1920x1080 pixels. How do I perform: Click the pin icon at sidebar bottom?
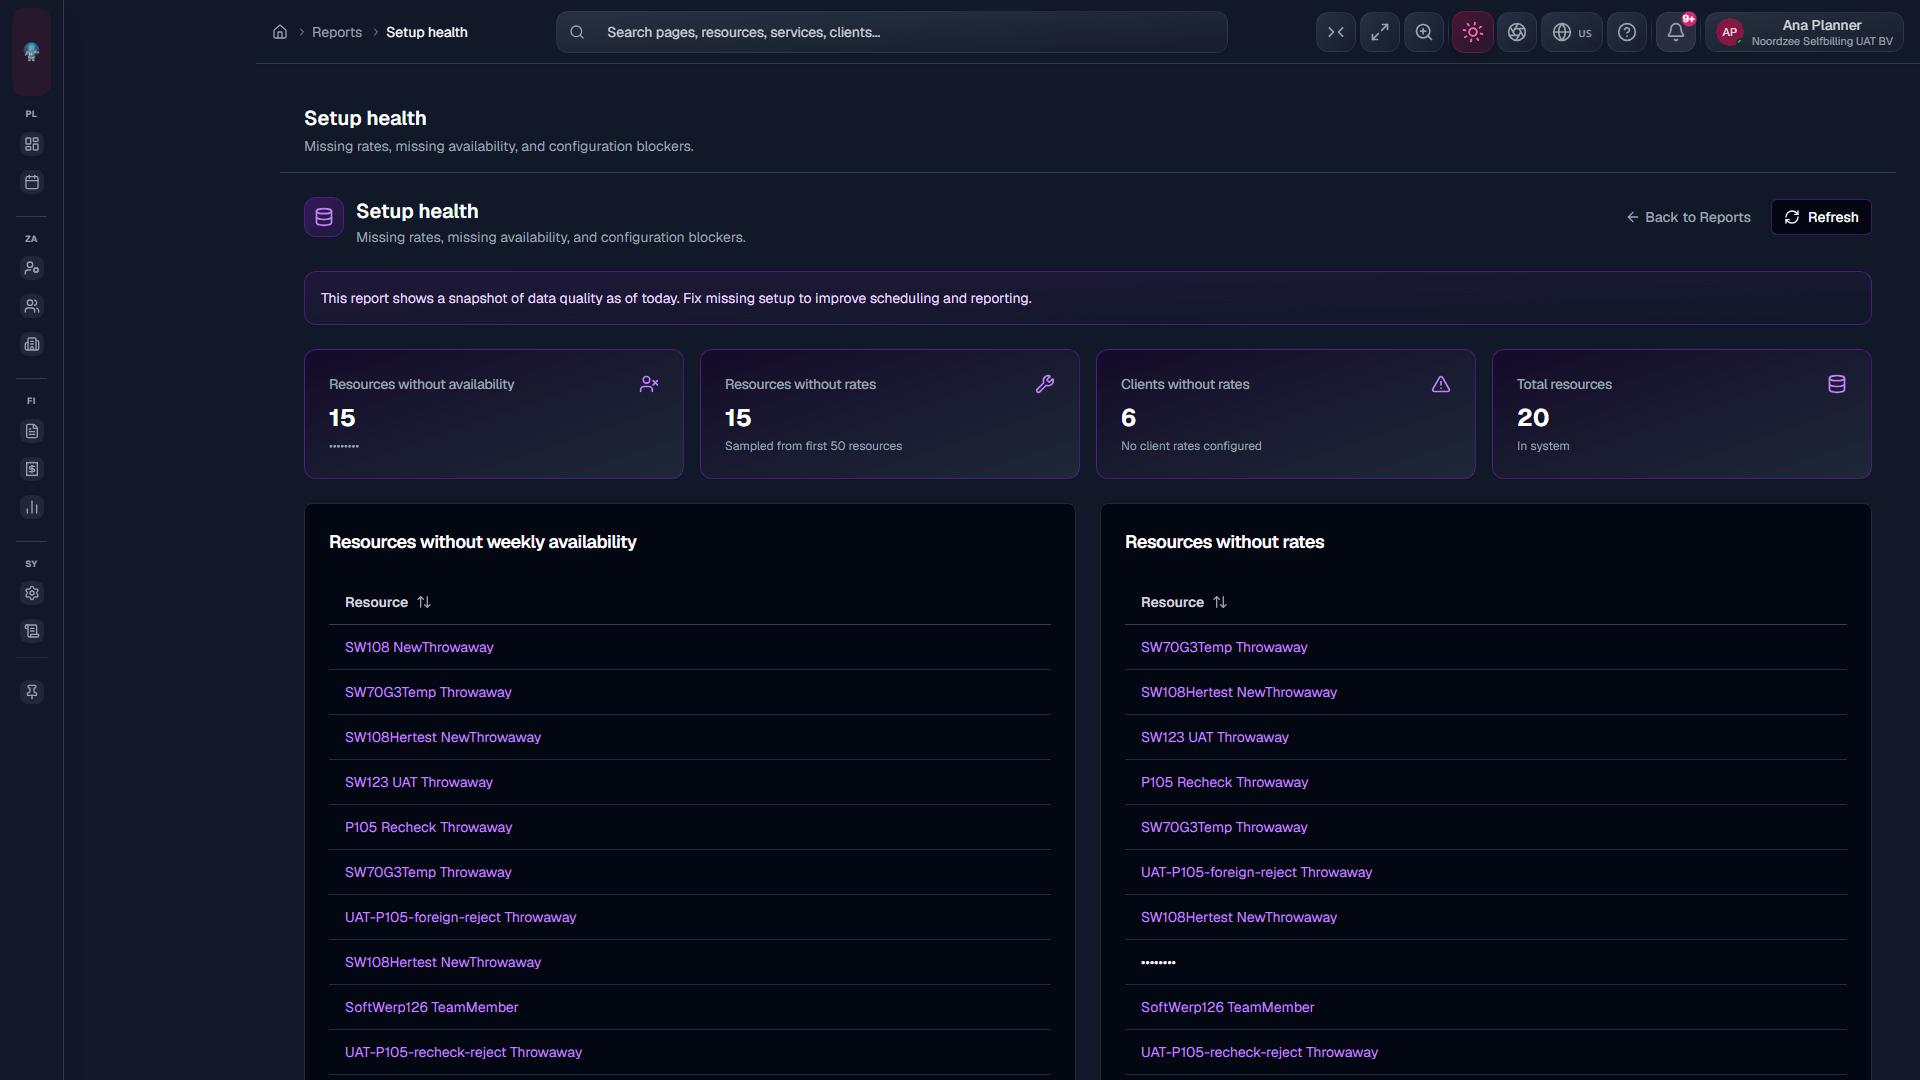point(32,692)
